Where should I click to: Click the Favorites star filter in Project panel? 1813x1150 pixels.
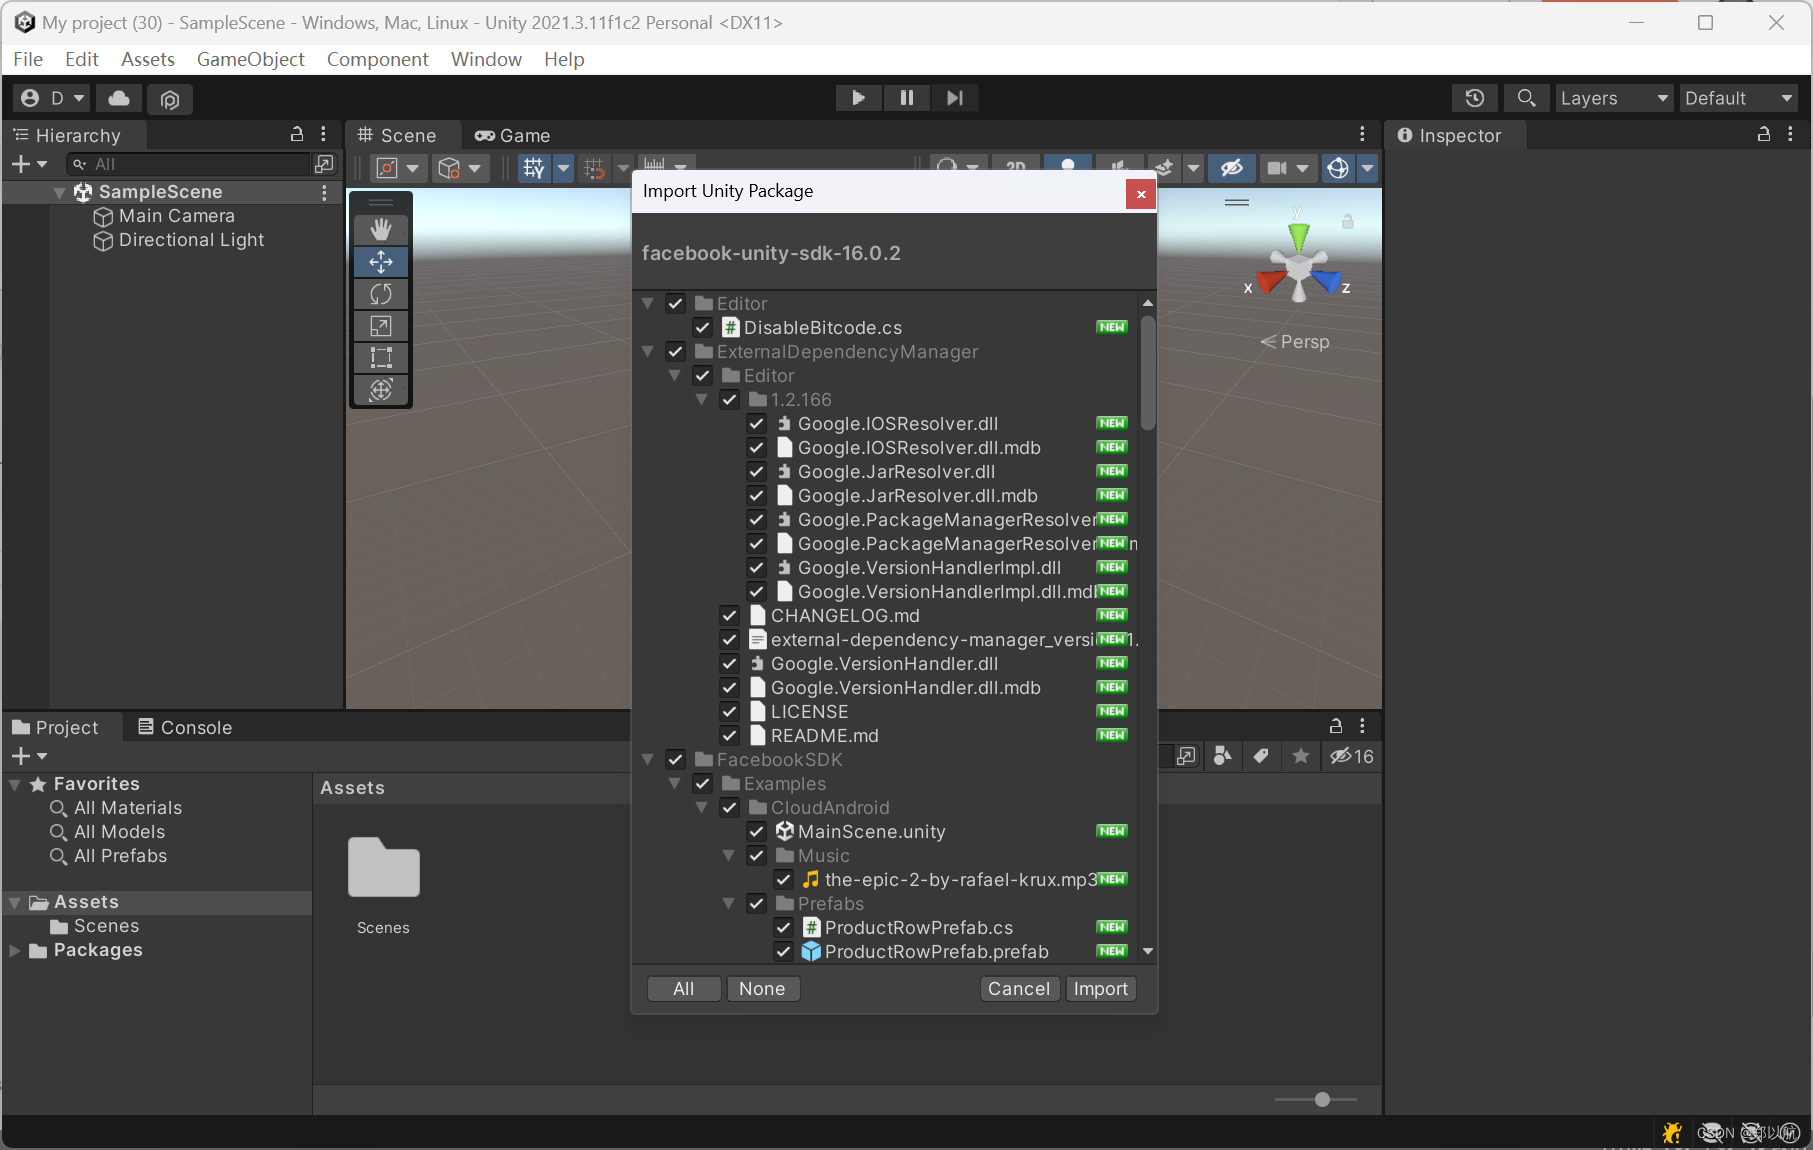1300,756
